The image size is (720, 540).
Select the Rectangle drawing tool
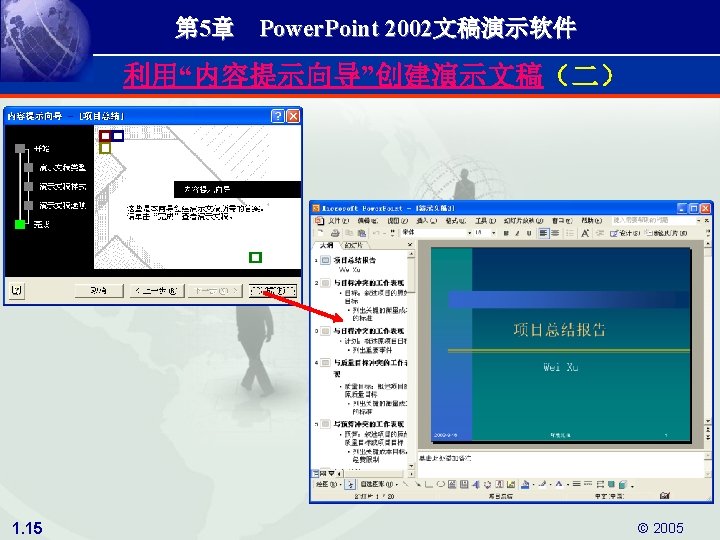(429, 484)
